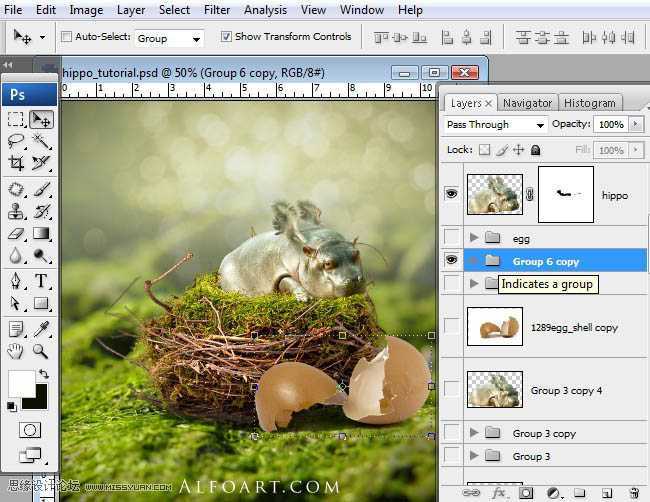Hide the hippo layer with eye icon
650x502 pixels.
pos(452,194)
